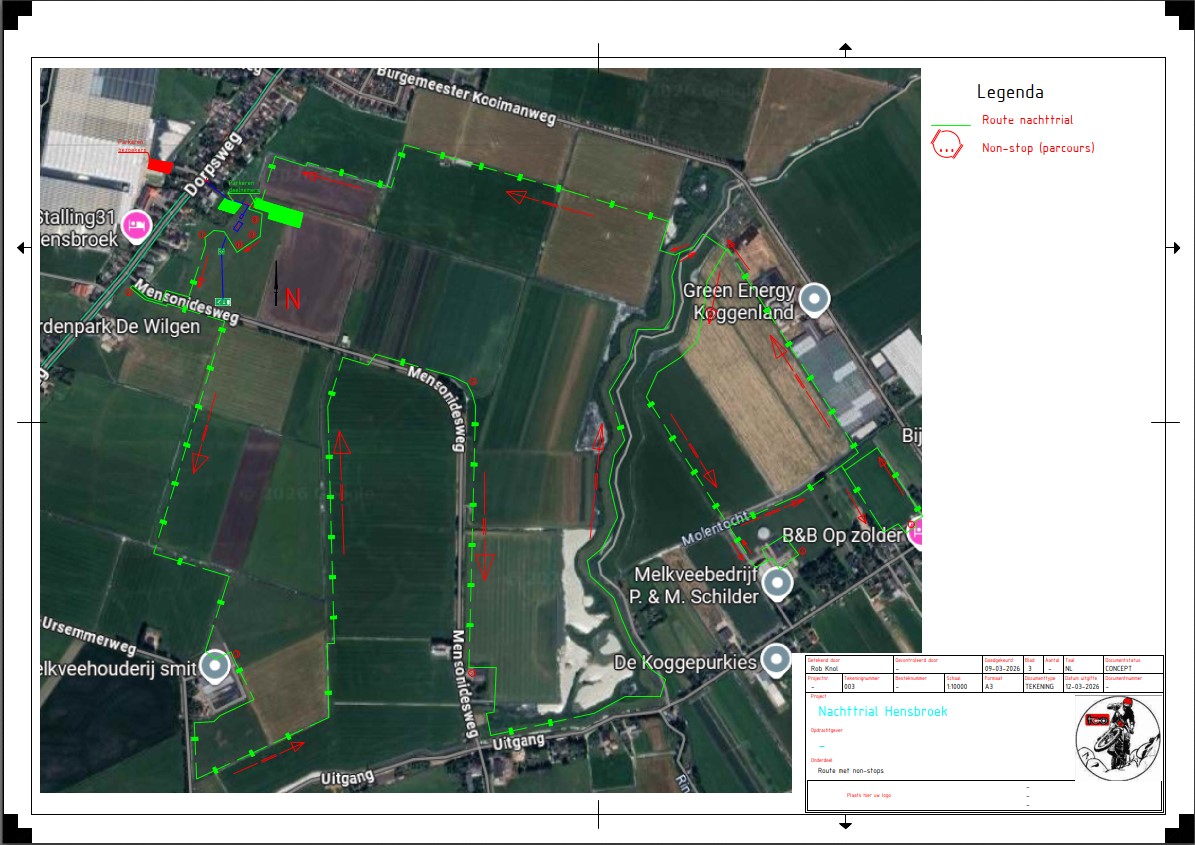1195x845 pixels.
Task: Click the top-edge upward arrow marker
Action: click(845, 48)
